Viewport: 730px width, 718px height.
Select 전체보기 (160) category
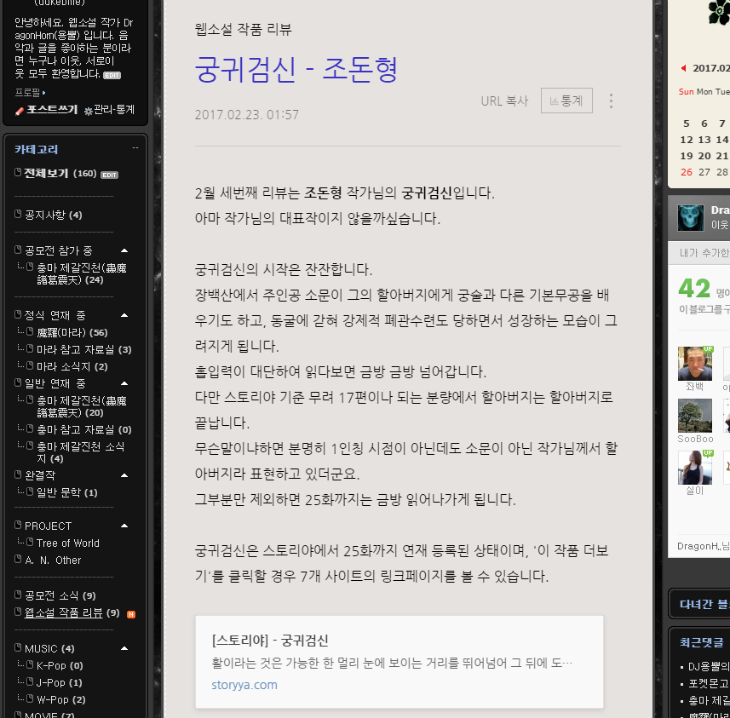point(60,173)
